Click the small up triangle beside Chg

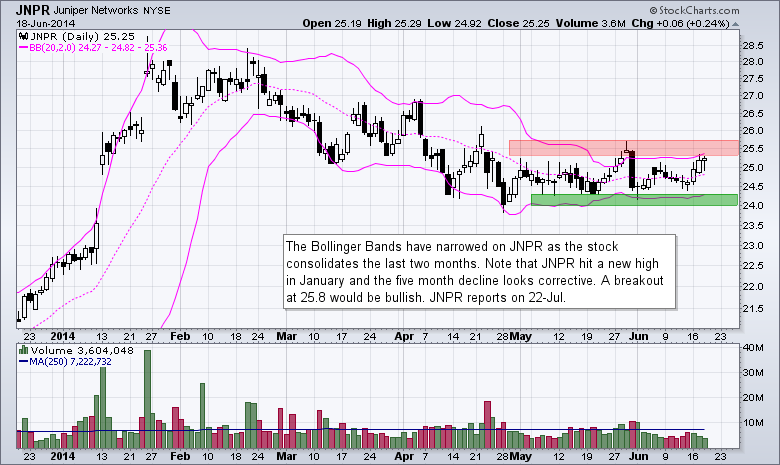[735, 24]
